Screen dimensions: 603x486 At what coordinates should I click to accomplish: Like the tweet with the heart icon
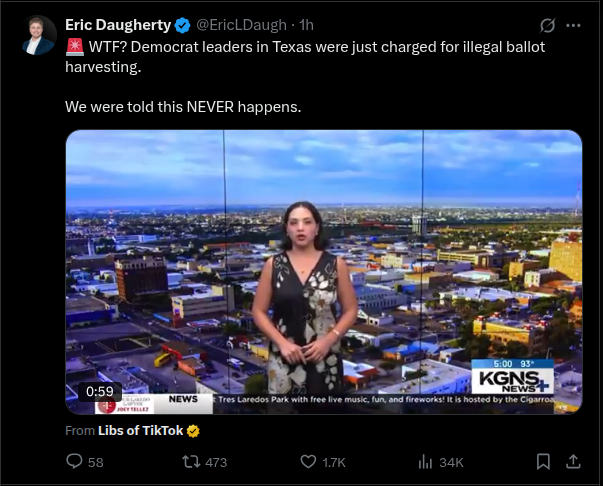point(308,461)
